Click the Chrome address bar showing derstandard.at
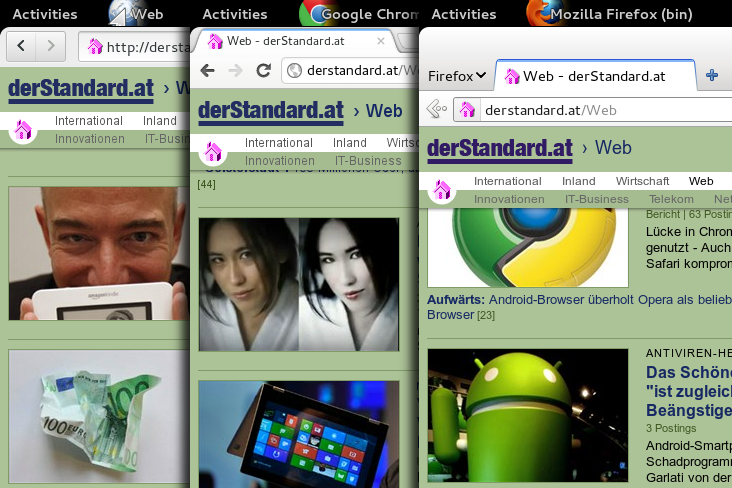 coord(350,71)
